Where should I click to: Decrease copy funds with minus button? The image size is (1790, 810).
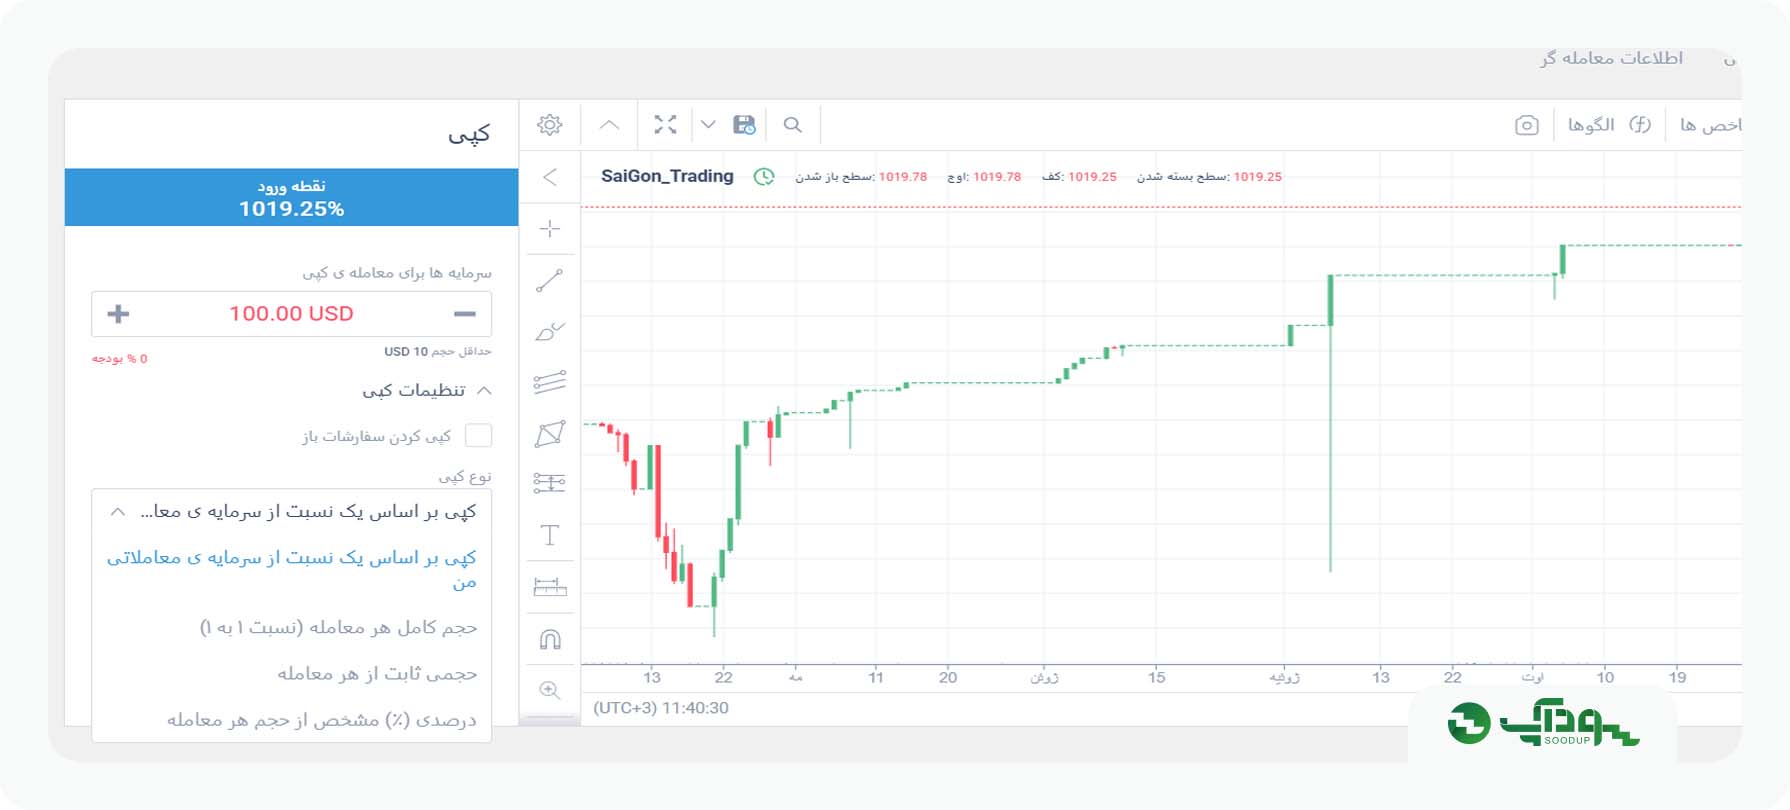click(464, 314)
